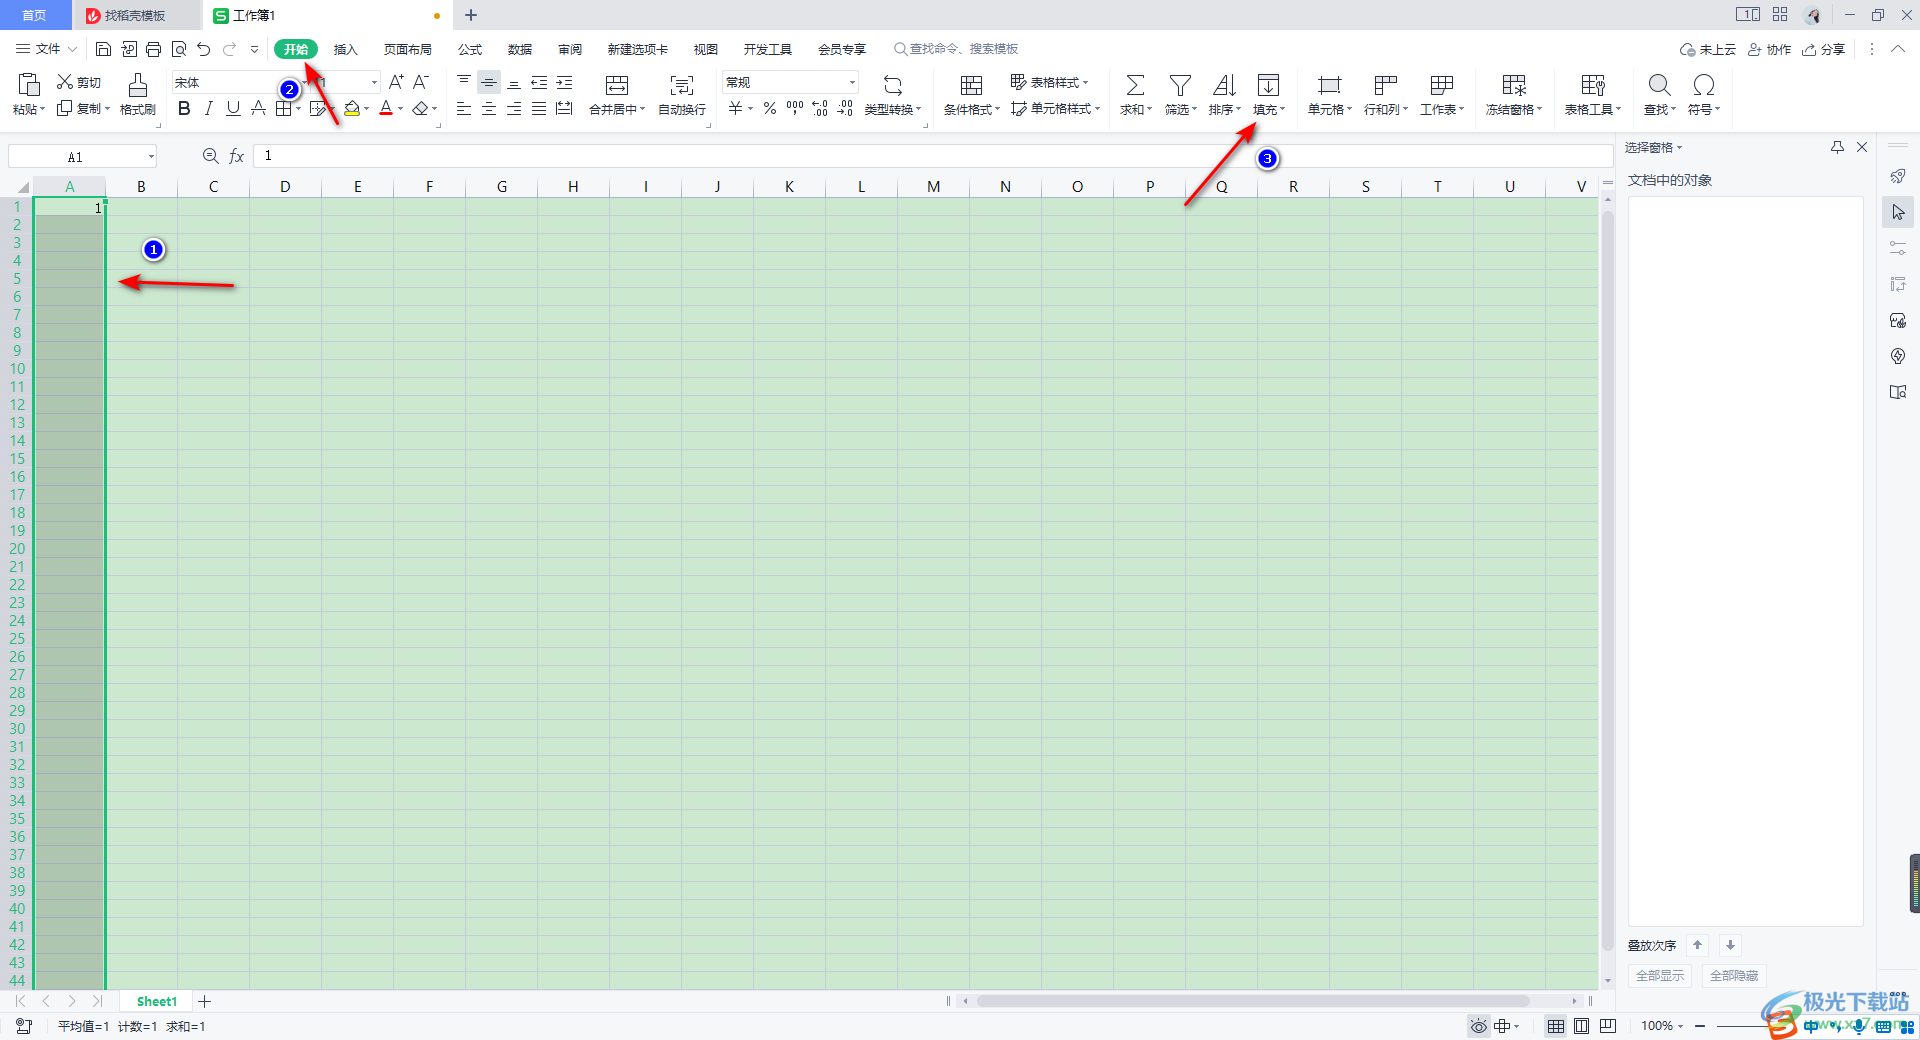Switch to Page Layout view in status bar
1920x1040 pixels.
pyautogui.click(x=1581, y=1026)
